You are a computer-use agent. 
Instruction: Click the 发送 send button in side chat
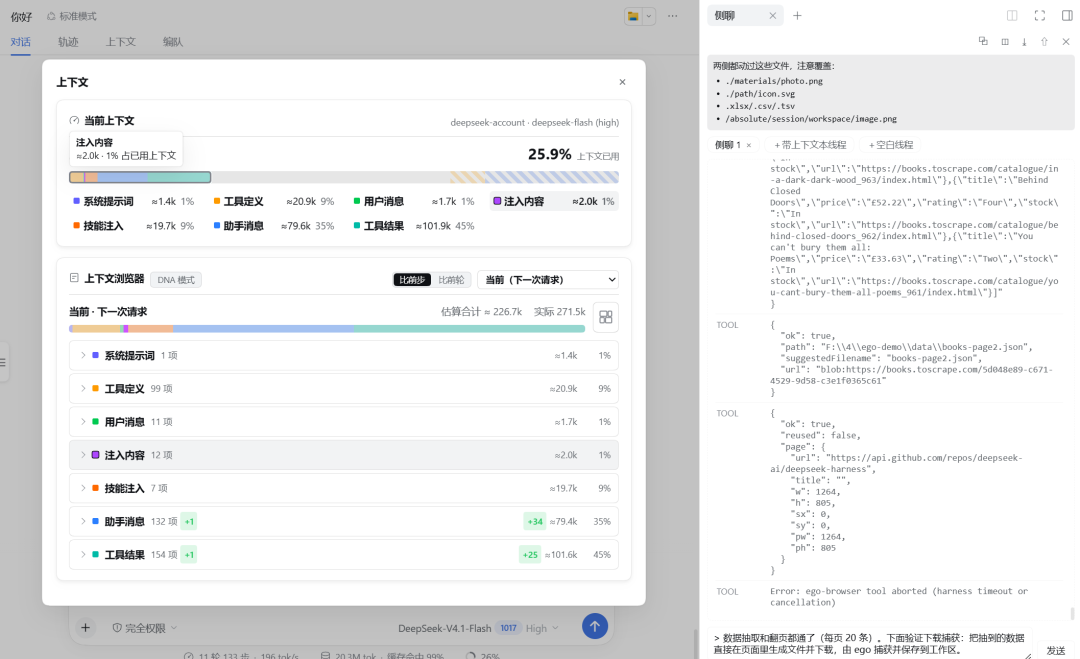1056,650
